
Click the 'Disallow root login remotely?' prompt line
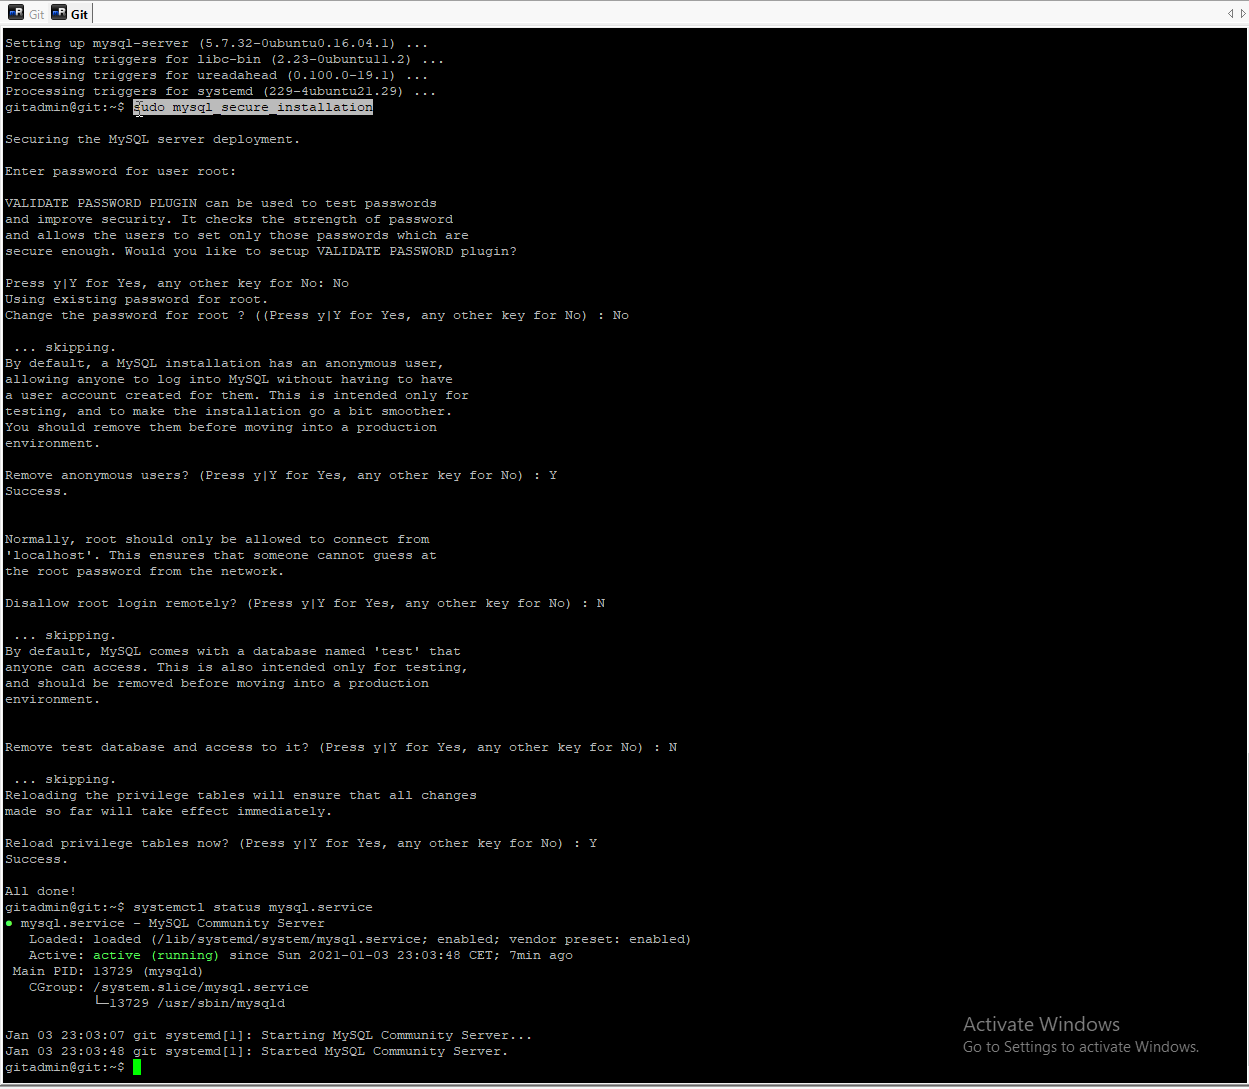tap(305, 603)
